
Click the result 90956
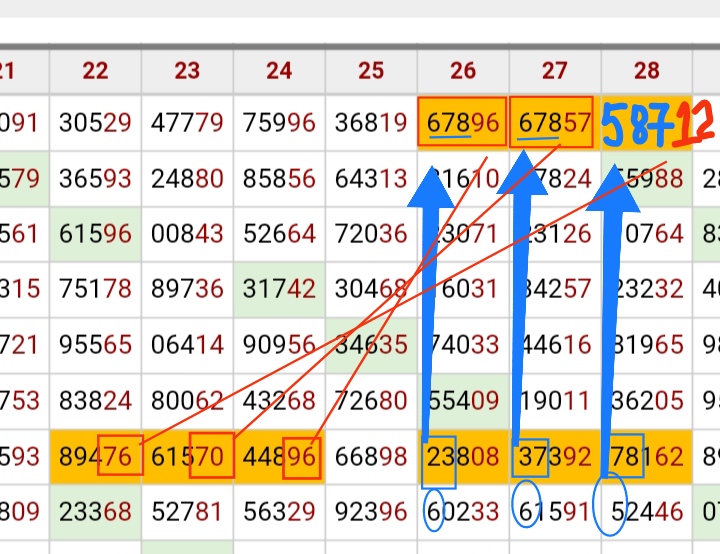coord(279,345)
